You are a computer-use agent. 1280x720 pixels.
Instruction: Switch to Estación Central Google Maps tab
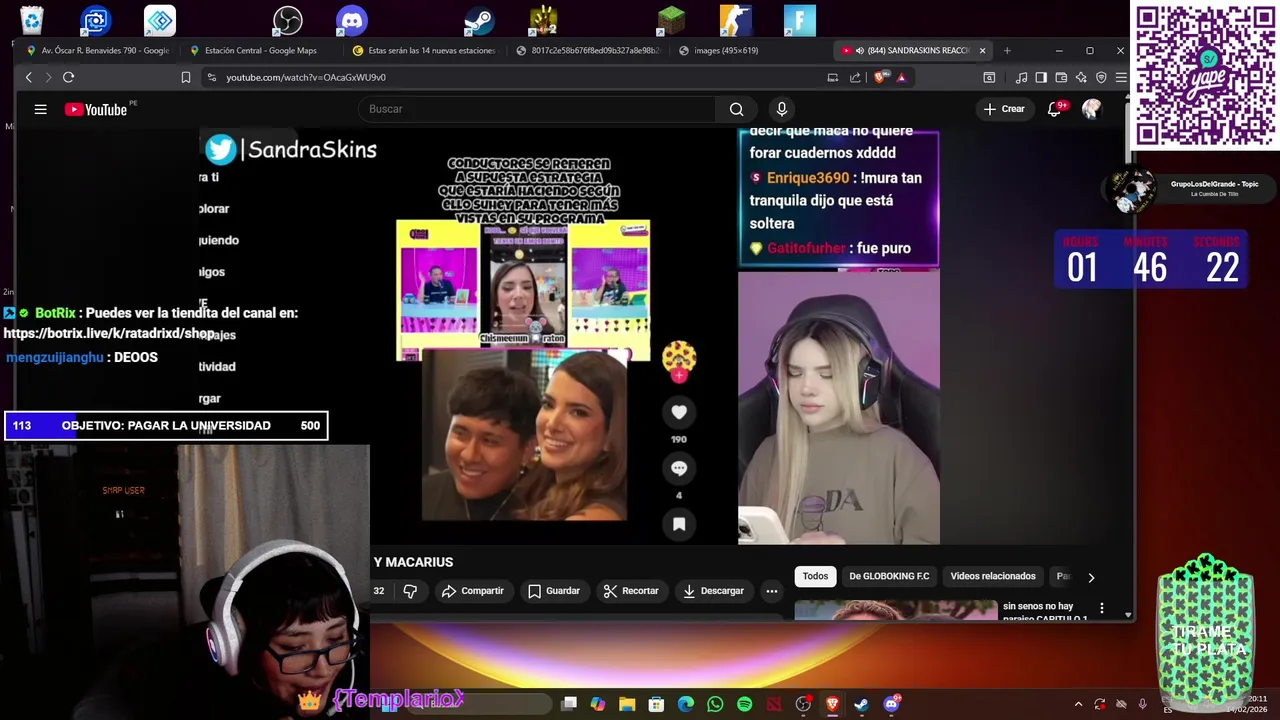(x=260, y=50)
